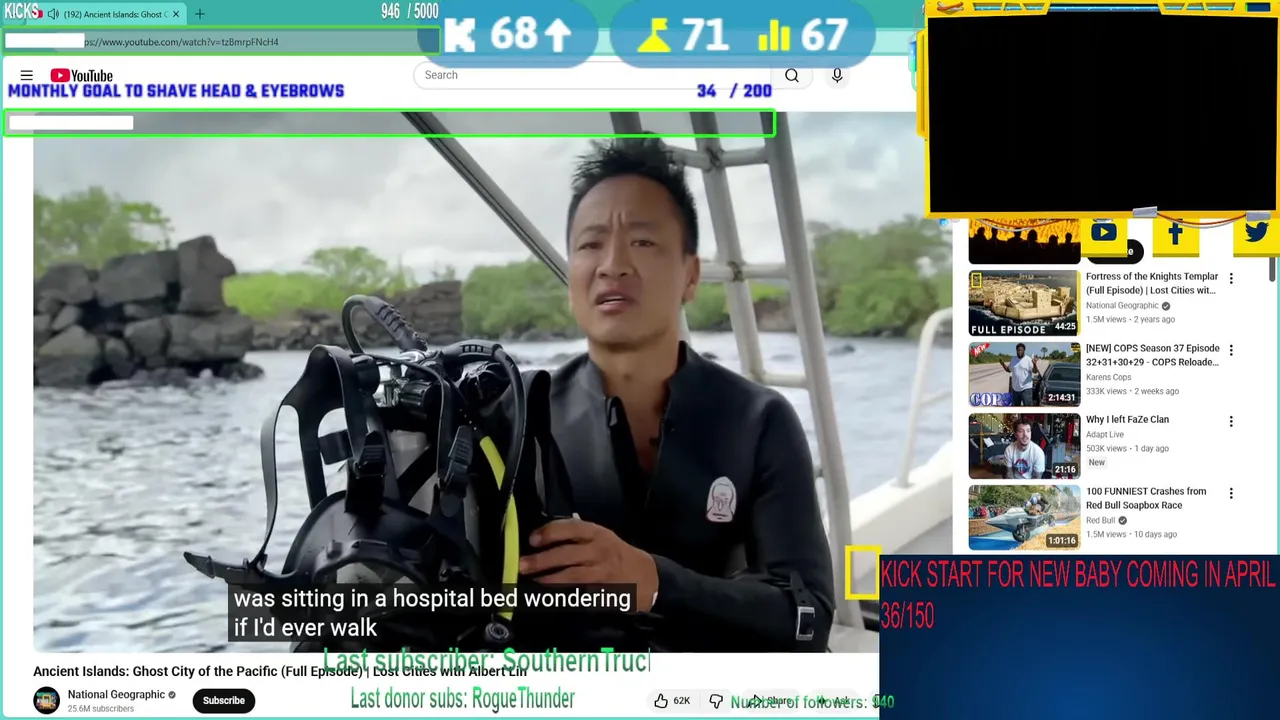This screenshot has width=1280, height=720.
Task: Open Why I left FaZe Clan title
Action: click(1127, 420)
